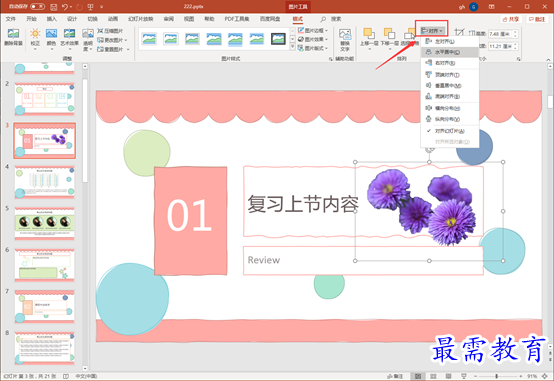
Task: Click Reset Picture (重置图片)
Action: [110, 49]
